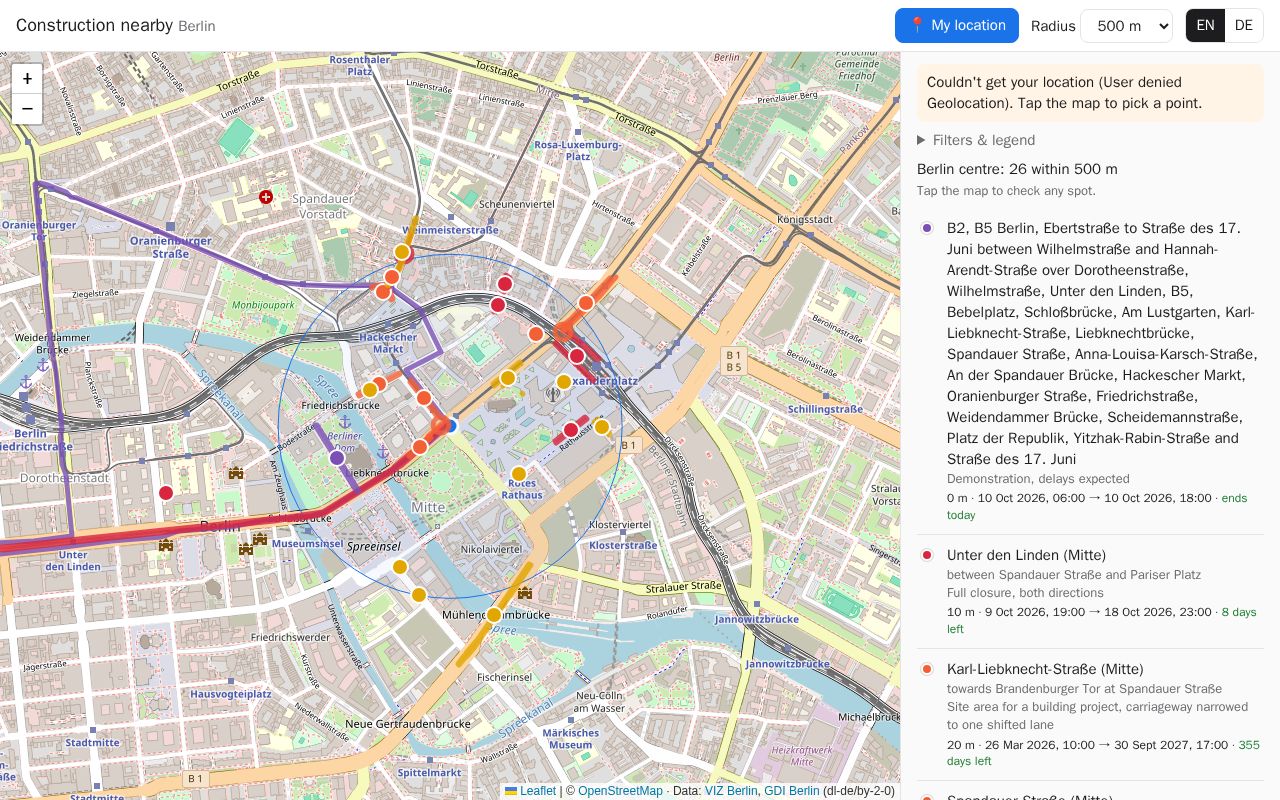Select the yellow marker by Friedrichsbrücke
The image size is (1280, 800).
[x=370, y=390]
